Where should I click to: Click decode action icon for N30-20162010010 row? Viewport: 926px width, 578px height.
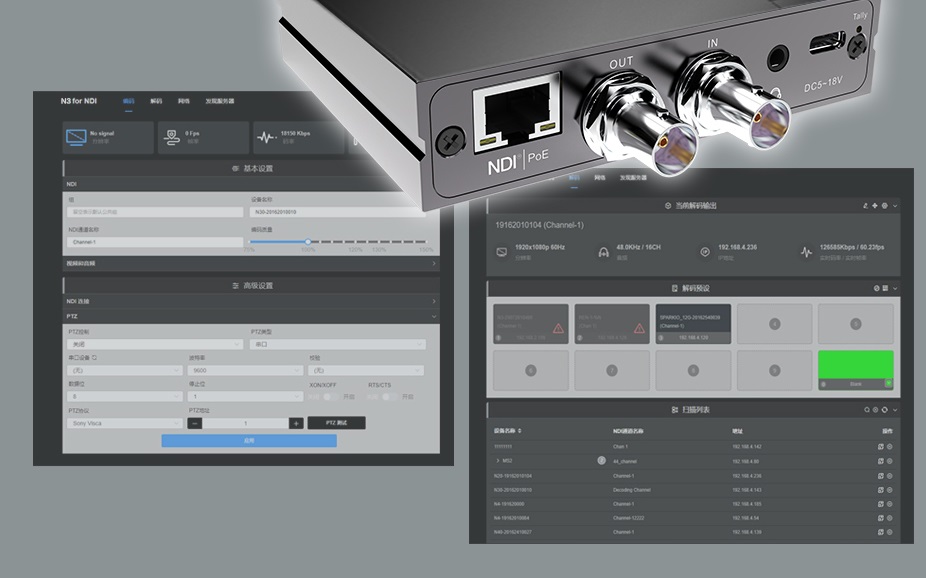click(x=880, y=490)
